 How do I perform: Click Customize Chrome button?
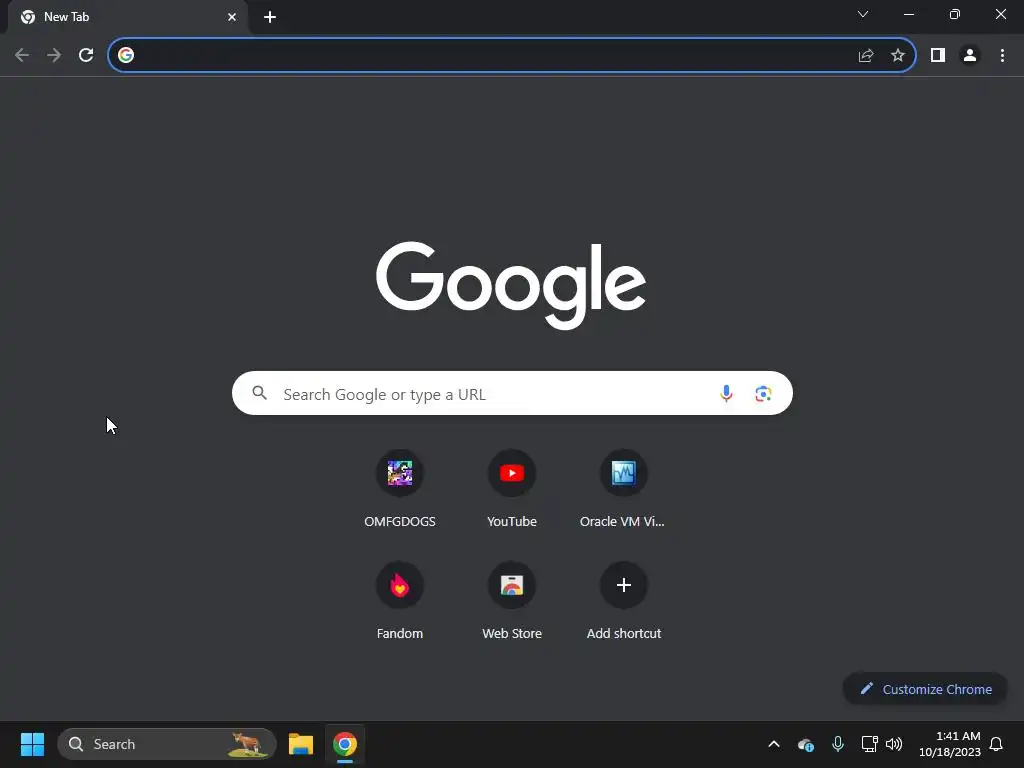tap(925, 689)
